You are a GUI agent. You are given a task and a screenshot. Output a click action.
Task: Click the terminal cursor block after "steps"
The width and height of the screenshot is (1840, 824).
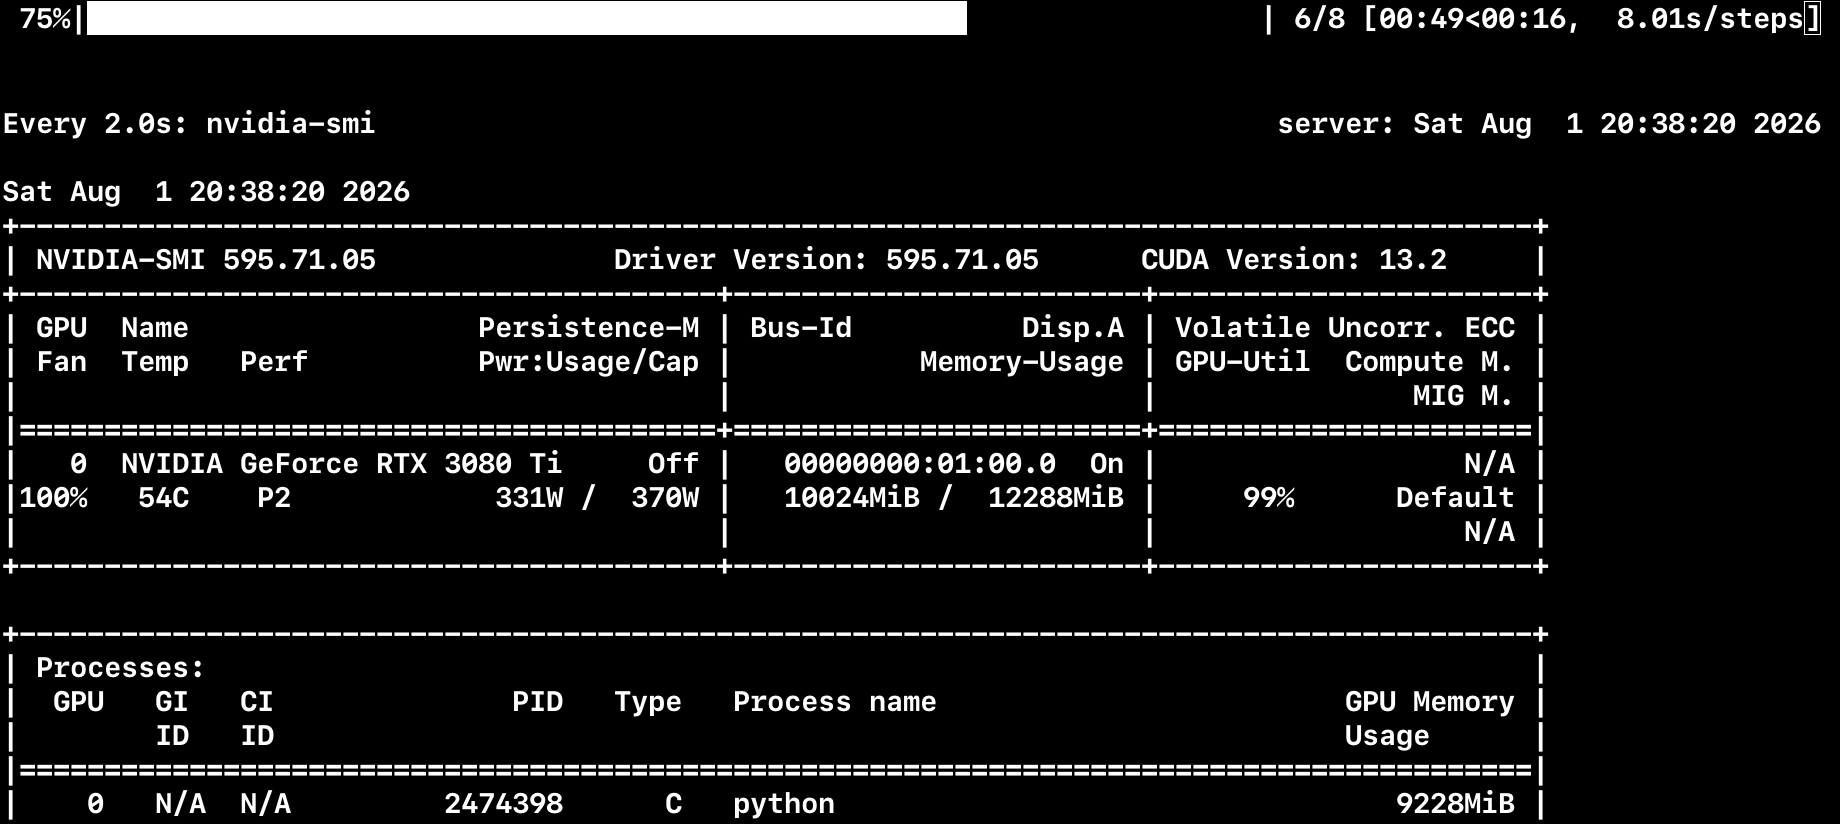click(1812, 18)
